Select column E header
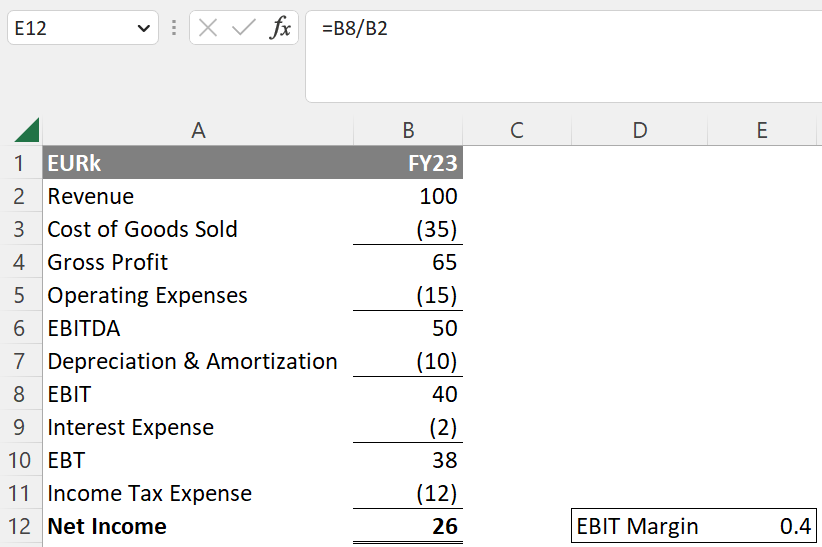Image resolution: width=822 pixels, height=547 pixels. [x=762, y=130]
